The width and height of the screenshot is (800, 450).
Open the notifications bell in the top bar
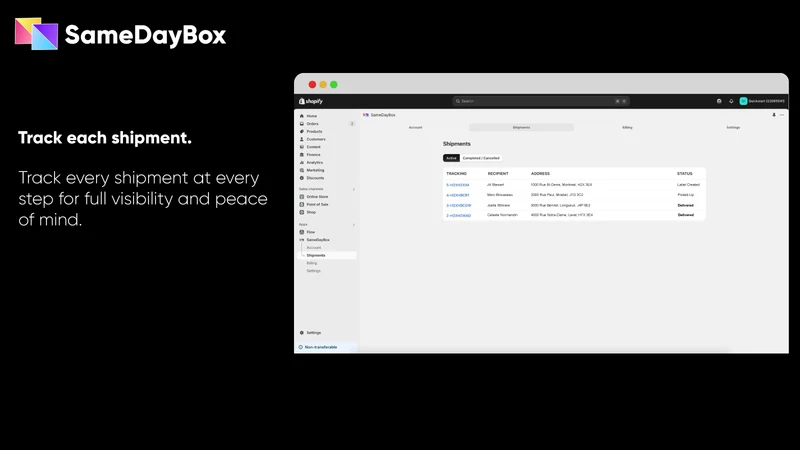[731, 101]
